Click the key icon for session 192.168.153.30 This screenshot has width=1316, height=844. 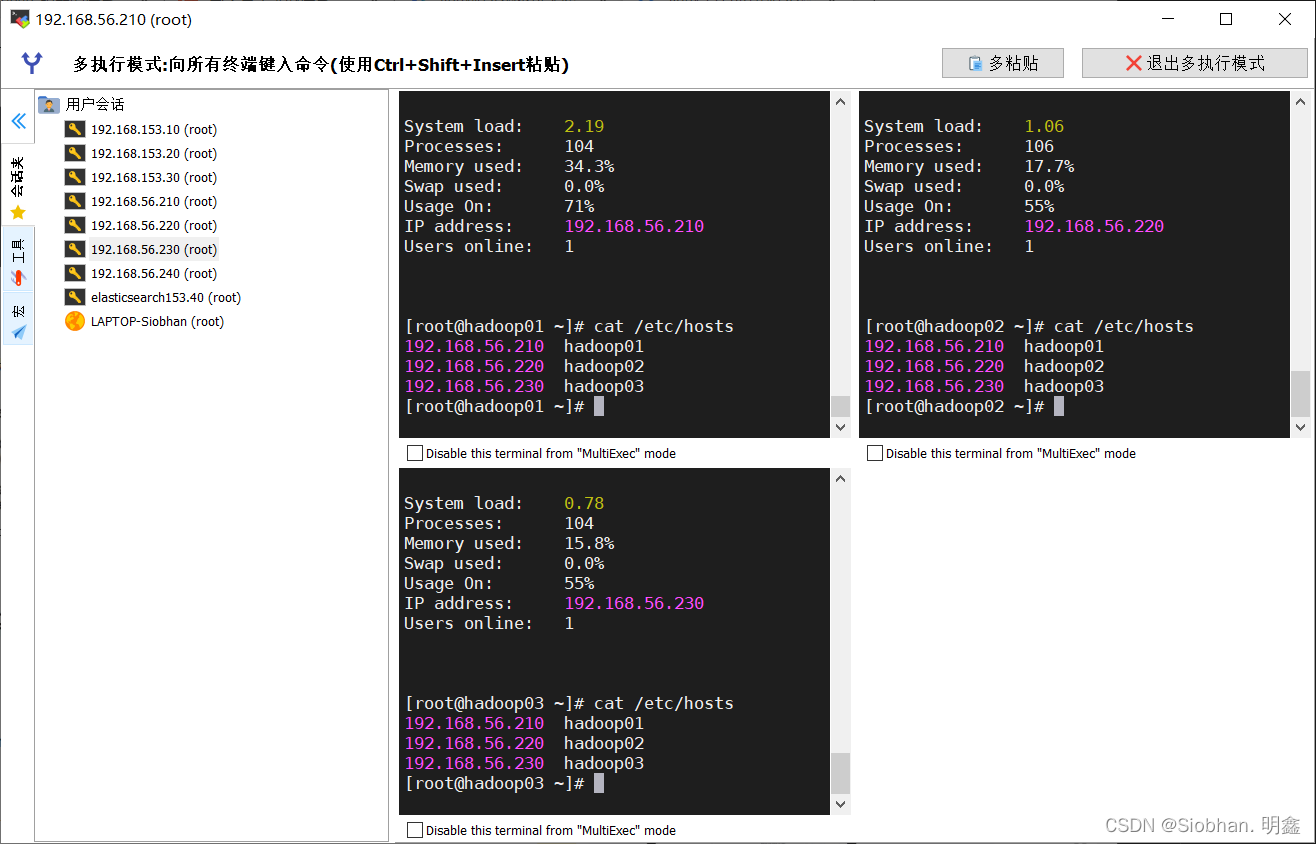tap(75, 177)
